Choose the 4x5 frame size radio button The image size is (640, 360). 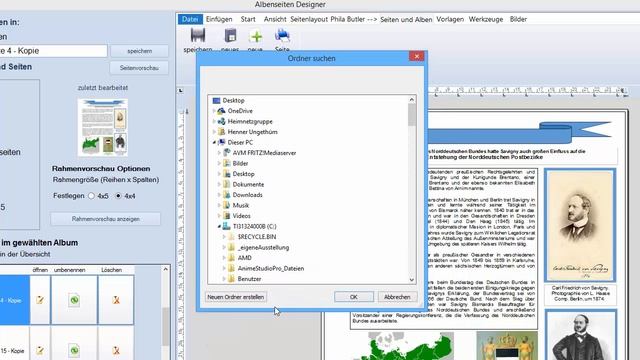coord(91,196)
